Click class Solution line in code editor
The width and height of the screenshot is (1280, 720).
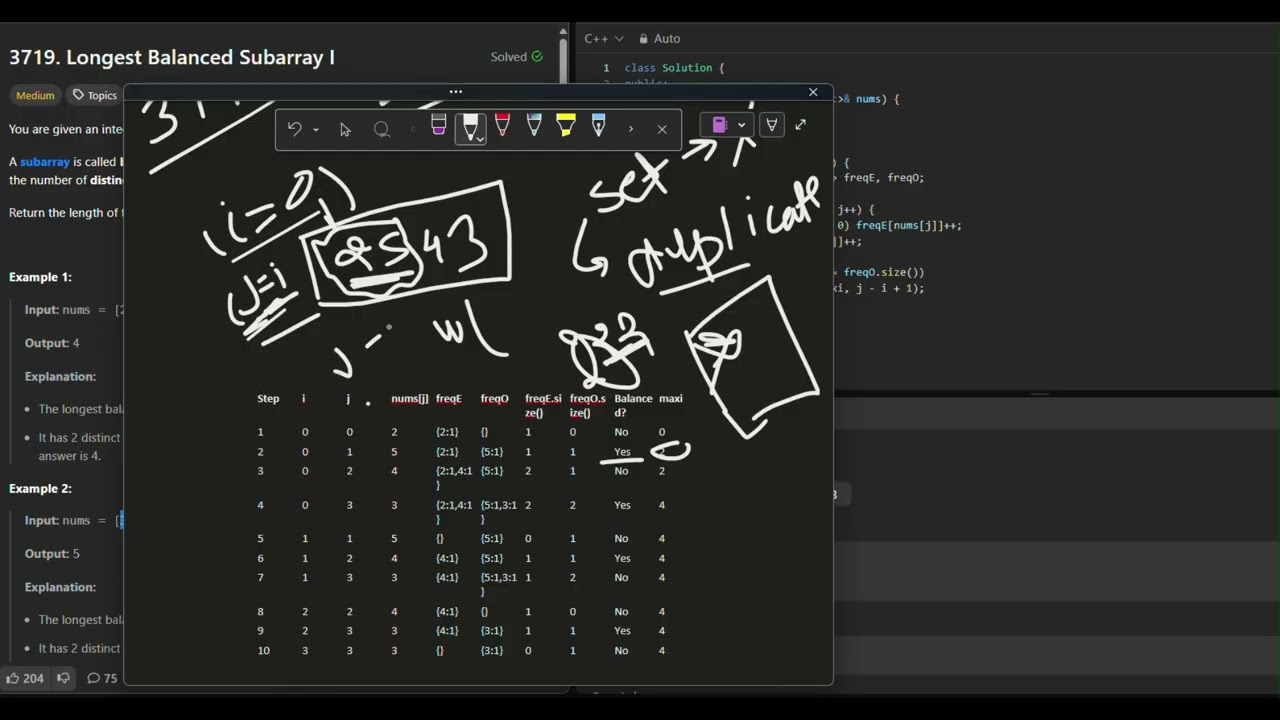tap(674, 68)
